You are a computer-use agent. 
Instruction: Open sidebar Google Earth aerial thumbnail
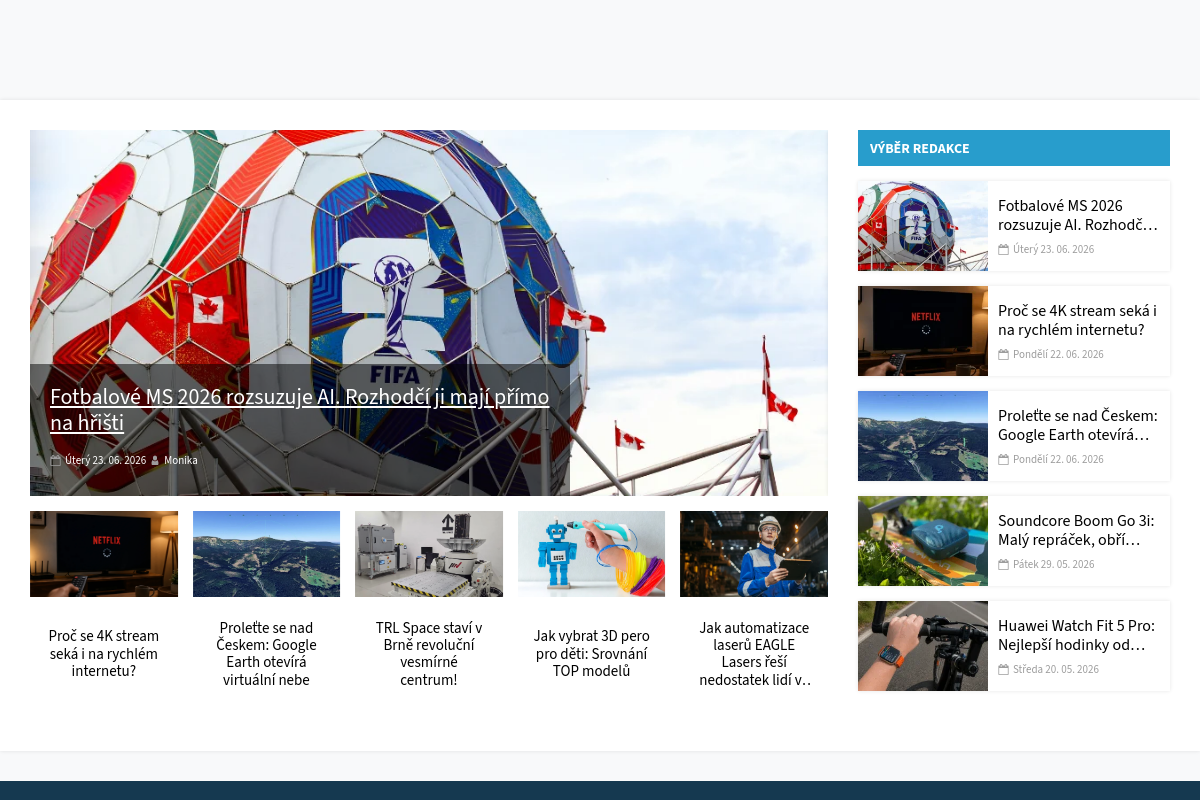(923, 436)
